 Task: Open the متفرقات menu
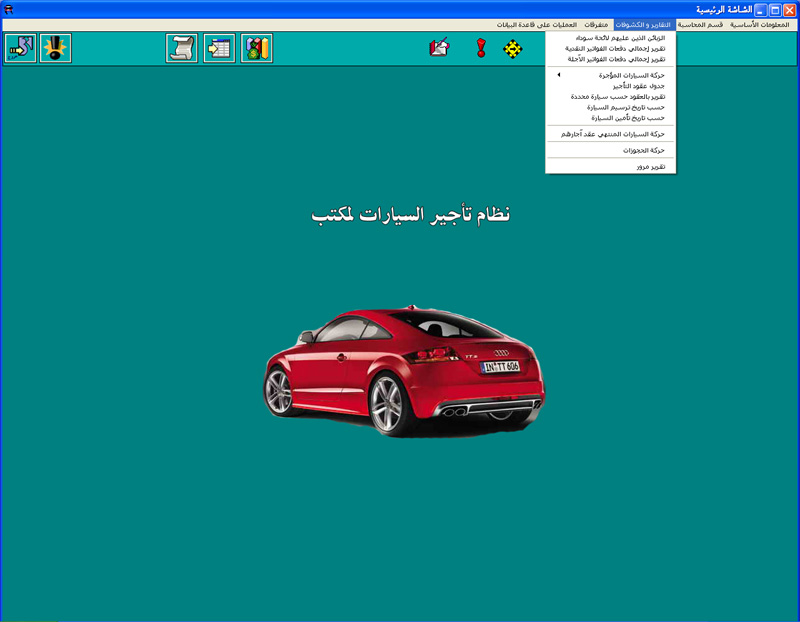pos(595,24)
